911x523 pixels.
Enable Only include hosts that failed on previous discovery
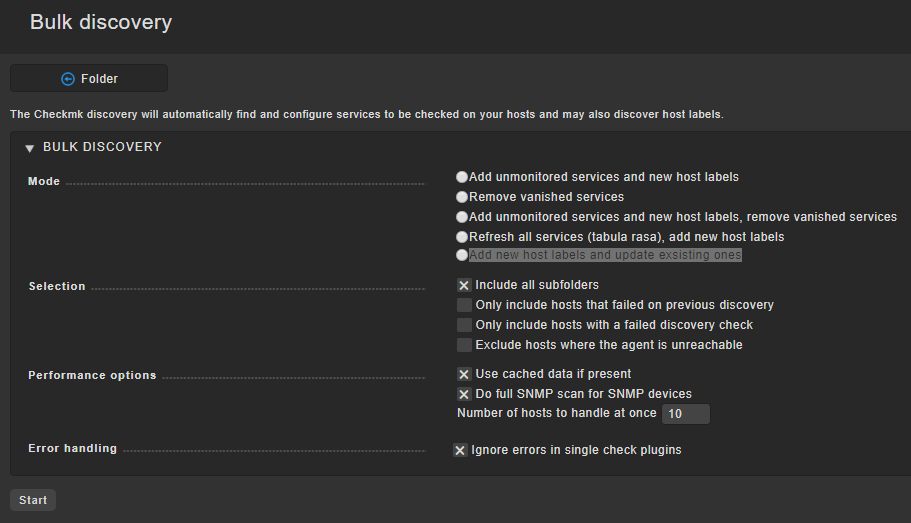(464, 305)
